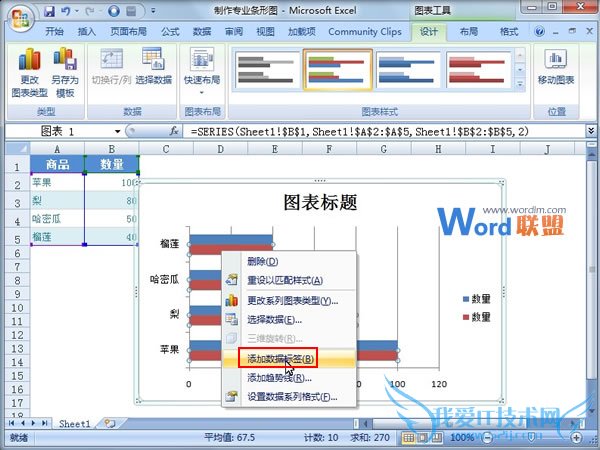
Task: Open Change Chart Type (更改图表类型)
Action: click(x=29, y=72)
